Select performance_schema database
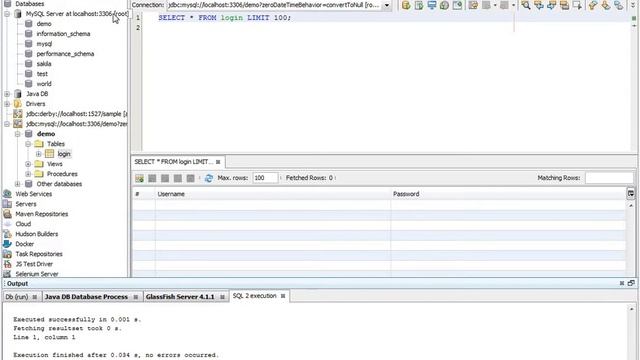640x360 pixels. [x=65, y=54]
